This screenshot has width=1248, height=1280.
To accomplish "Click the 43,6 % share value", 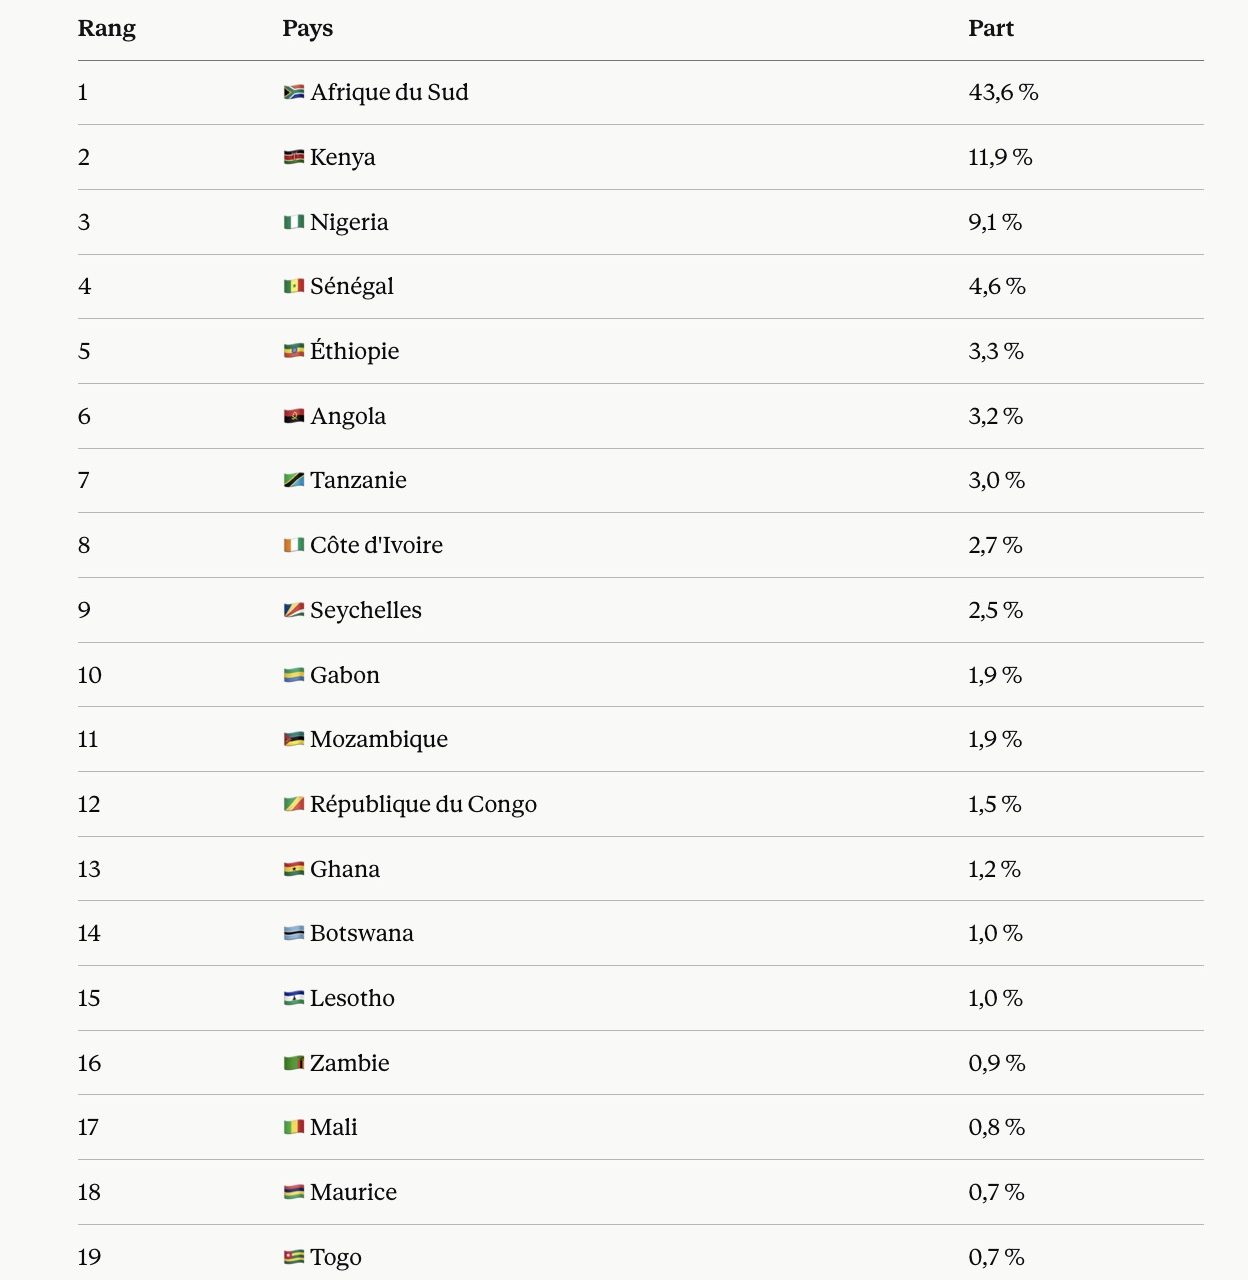I will [1003, 92].
